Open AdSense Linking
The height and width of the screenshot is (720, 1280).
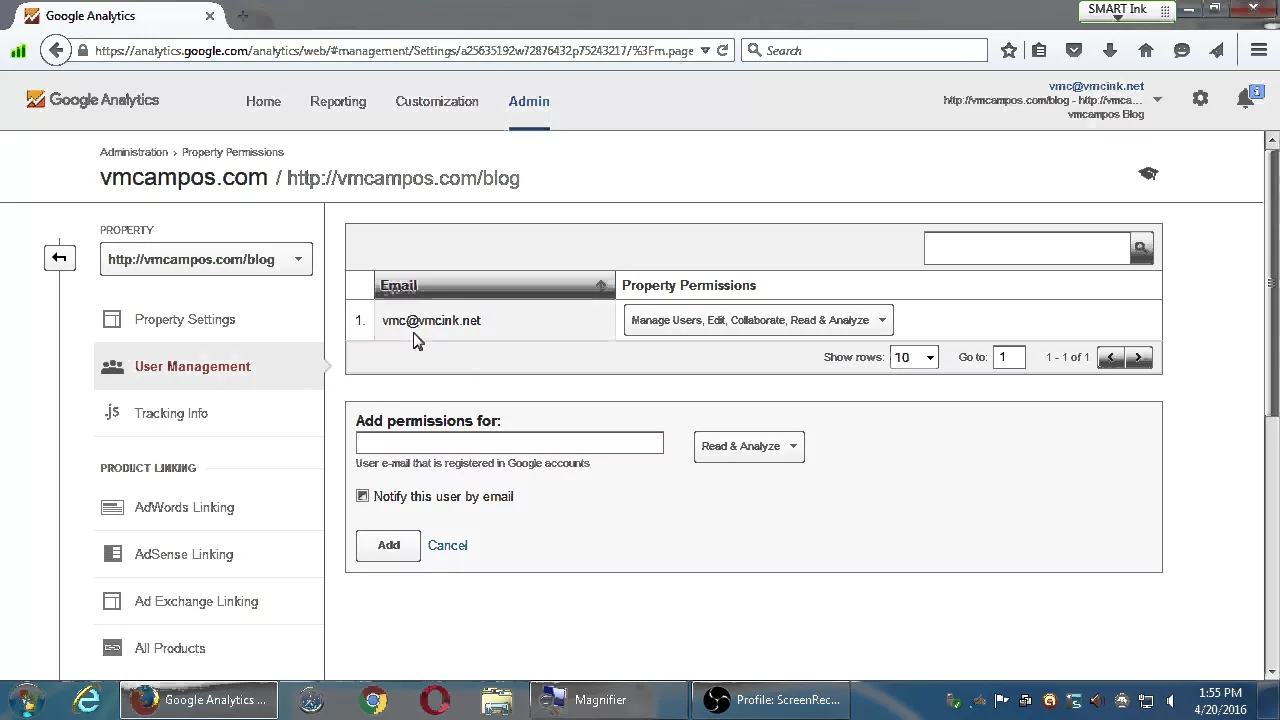point(184,554)
